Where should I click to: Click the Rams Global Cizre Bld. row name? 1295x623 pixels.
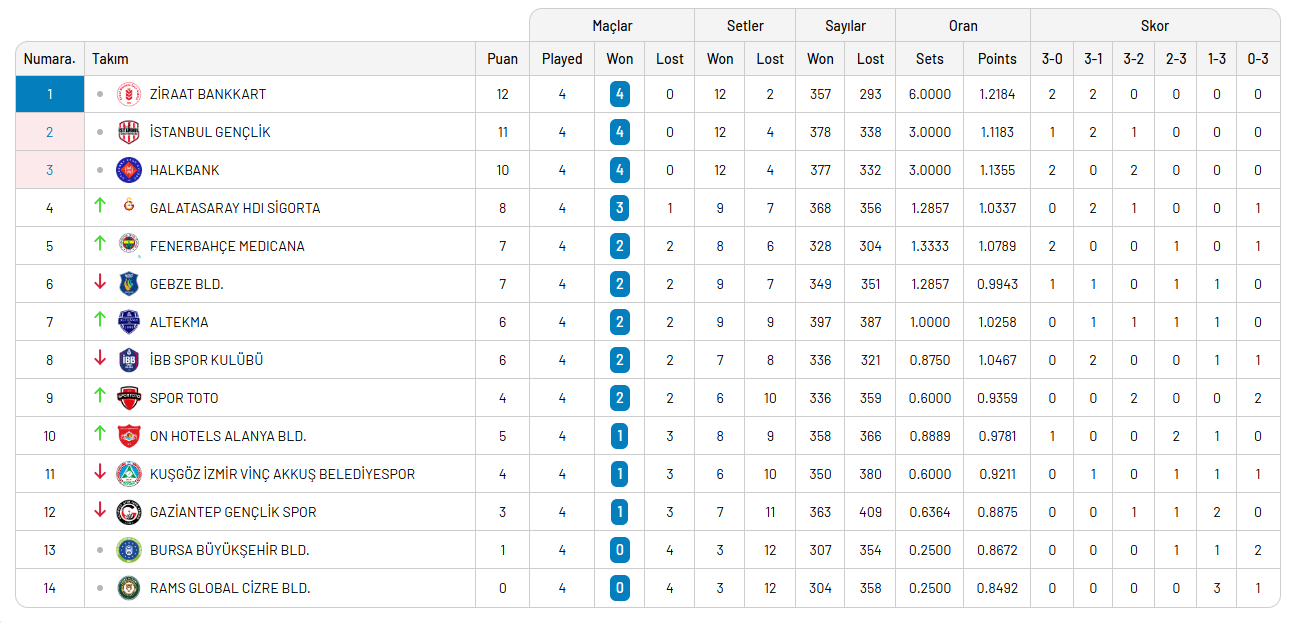(x=230, y=588)
